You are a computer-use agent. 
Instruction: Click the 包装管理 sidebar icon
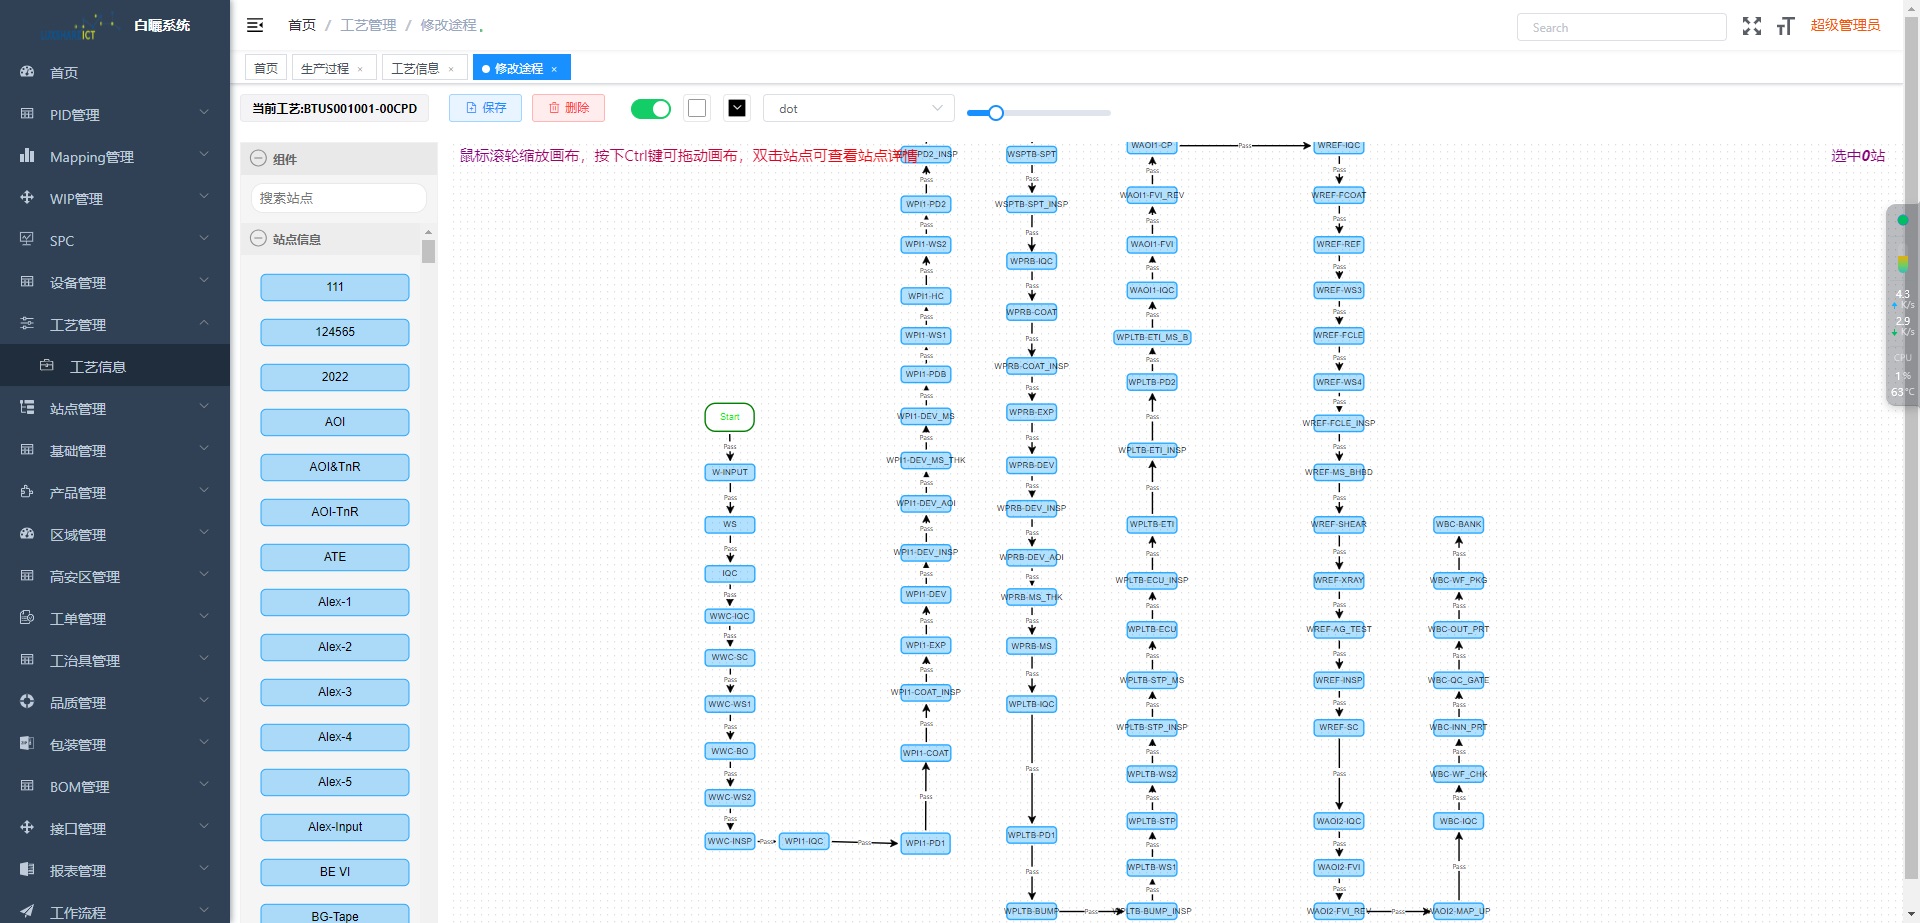click(27, 744)
